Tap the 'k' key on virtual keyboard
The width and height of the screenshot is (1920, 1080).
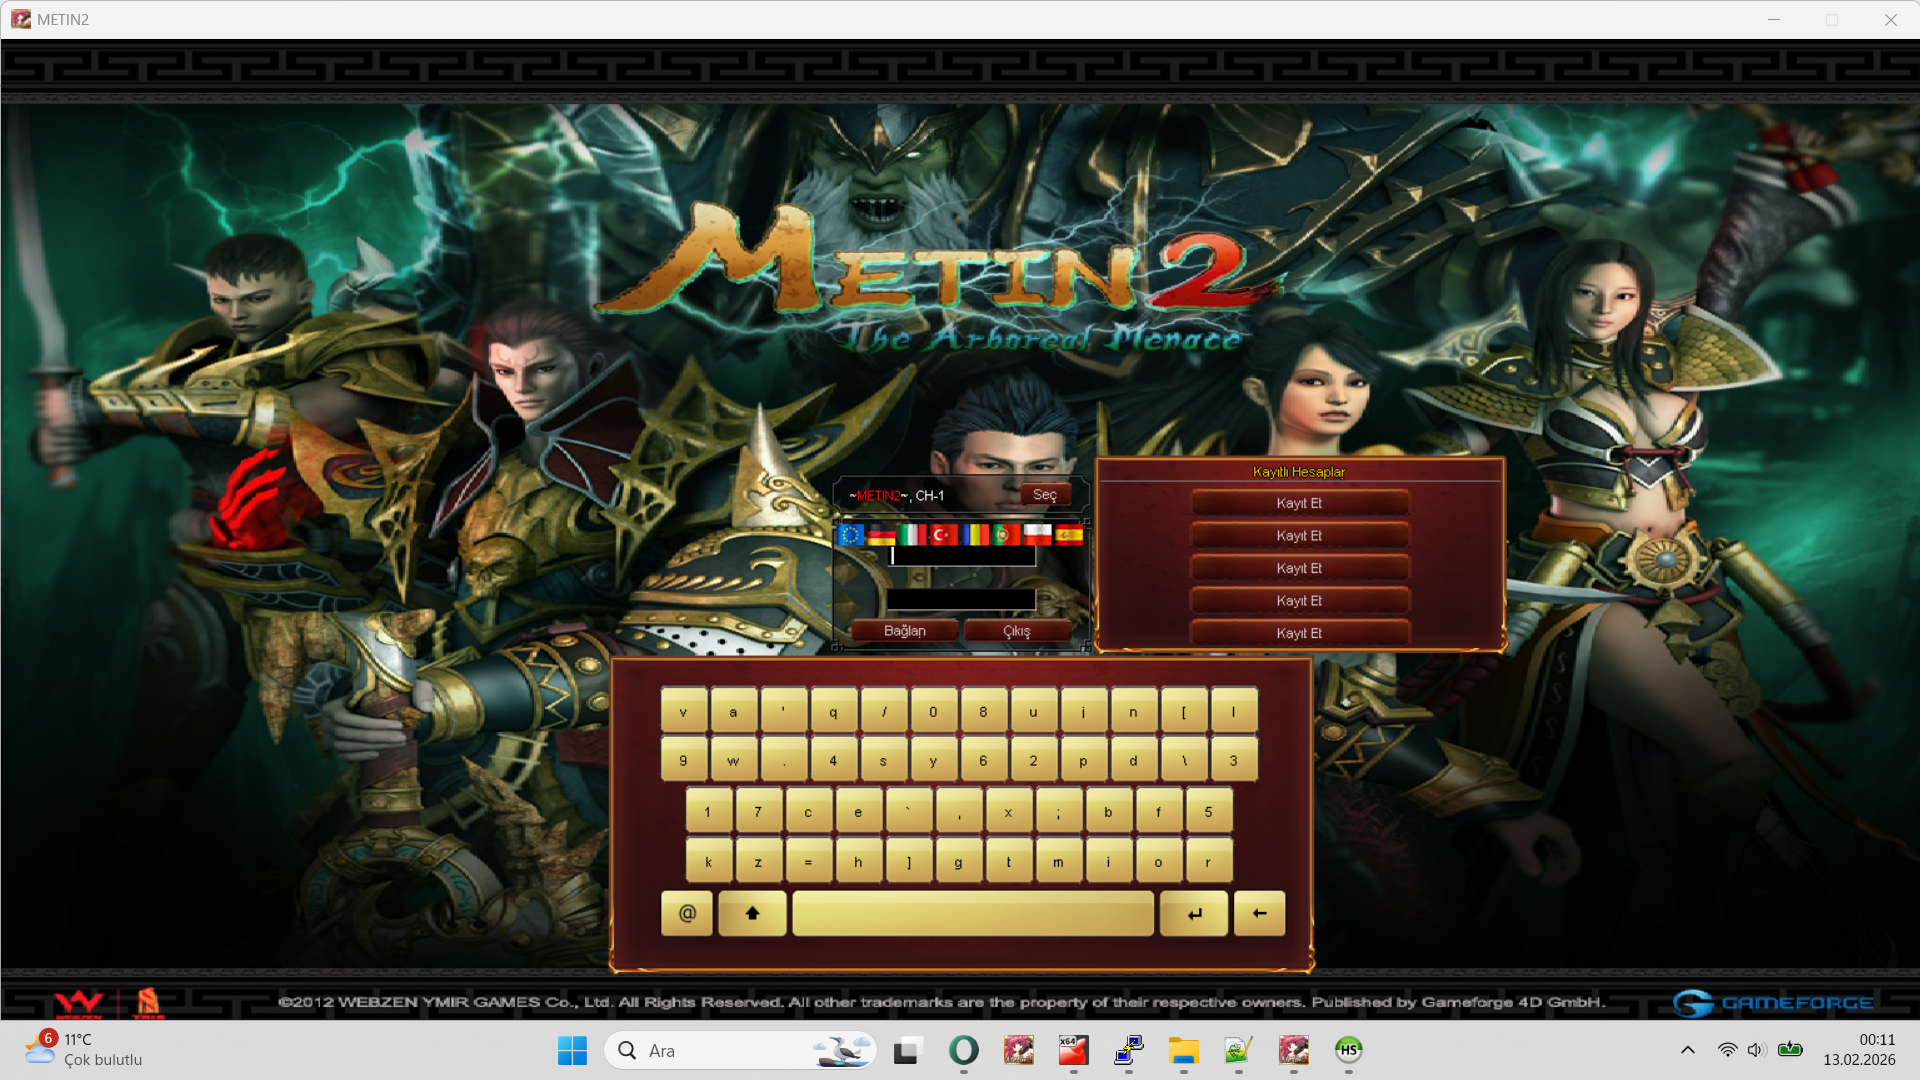coord(708,861)
